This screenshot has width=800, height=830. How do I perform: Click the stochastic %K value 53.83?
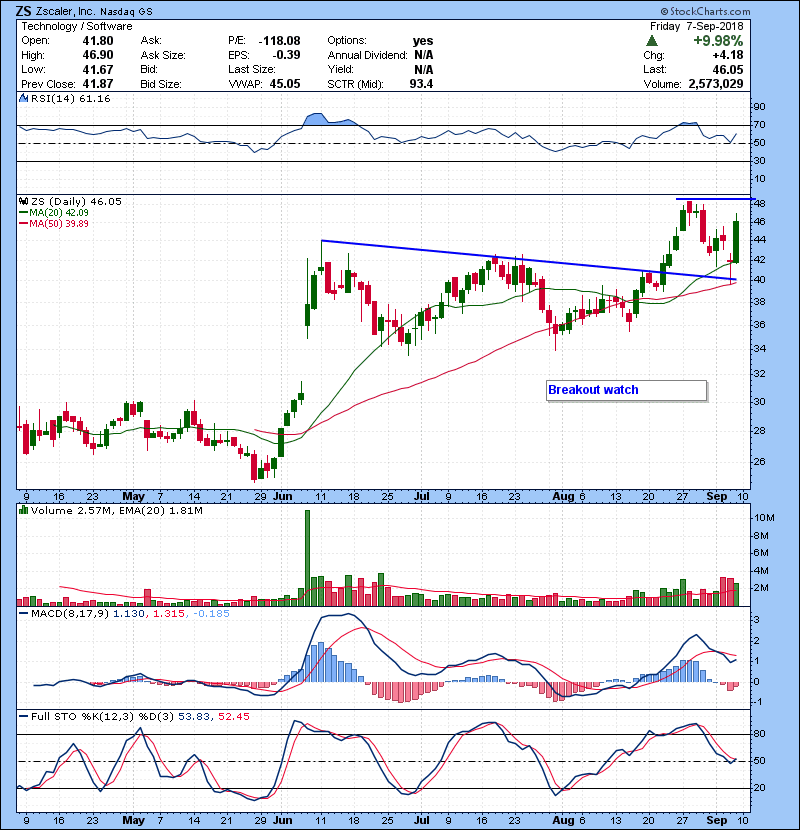pyautogui.click(x=194, y=717)
